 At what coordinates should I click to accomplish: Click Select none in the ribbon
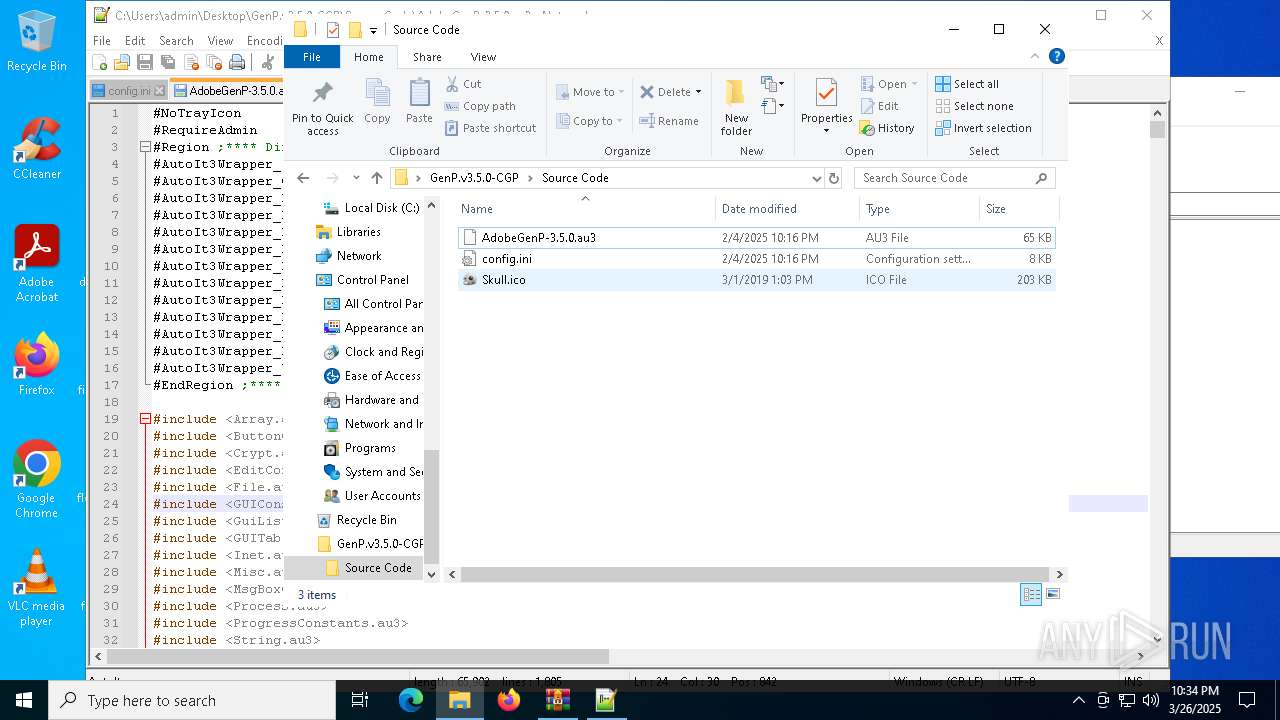click(975, 106)
